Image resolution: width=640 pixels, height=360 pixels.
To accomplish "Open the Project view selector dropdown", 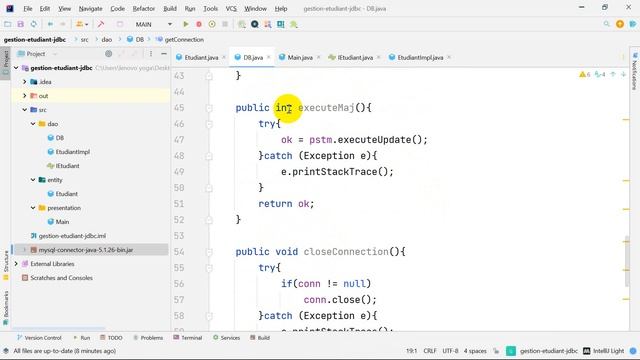I will tap(37, 54).
